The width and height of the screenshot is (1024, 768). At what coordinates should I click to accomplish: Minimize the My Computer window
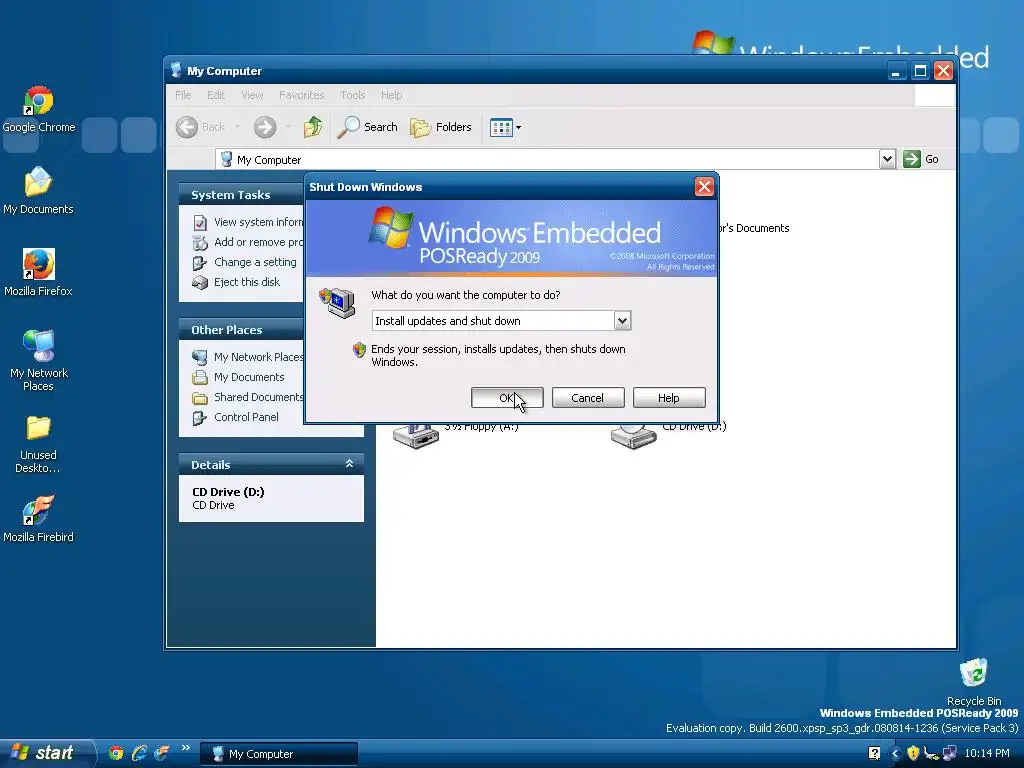(897, 71)
